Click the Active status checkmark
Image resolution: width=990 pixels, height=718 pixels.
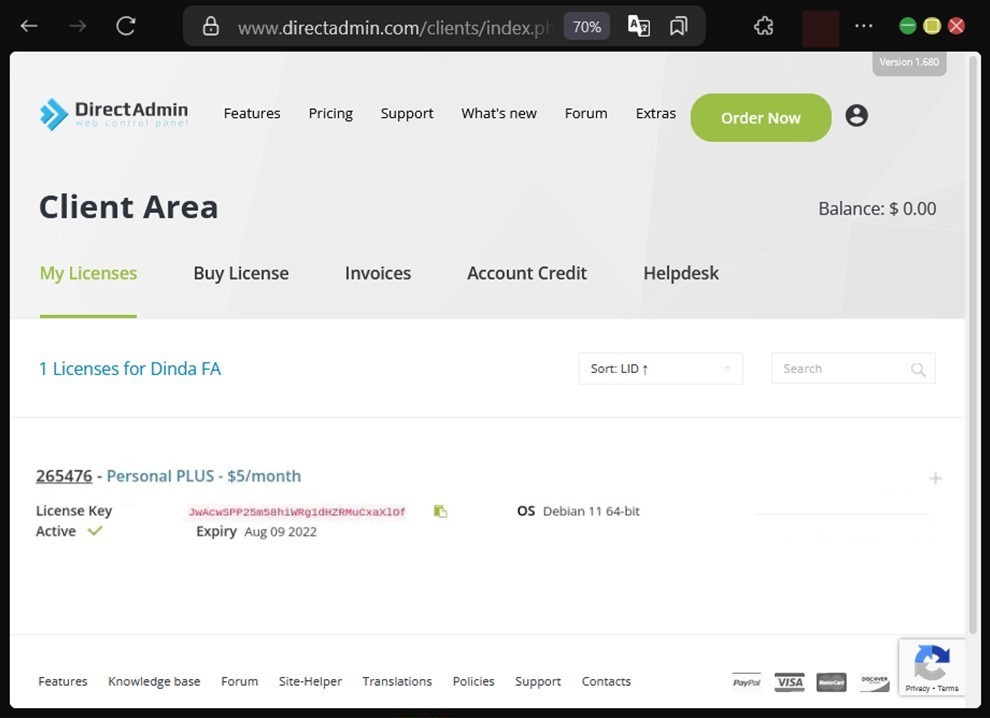95,531
